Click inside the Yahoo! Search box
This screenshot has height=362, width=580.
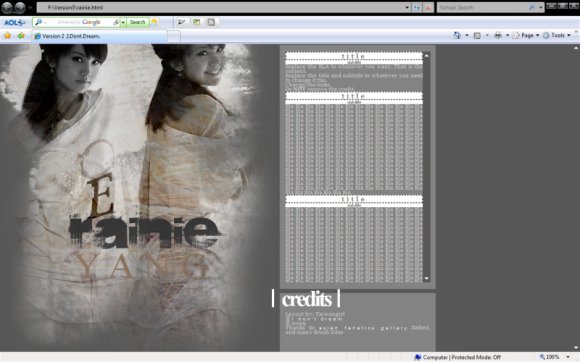pyautogui.click(x=483, y=7)
